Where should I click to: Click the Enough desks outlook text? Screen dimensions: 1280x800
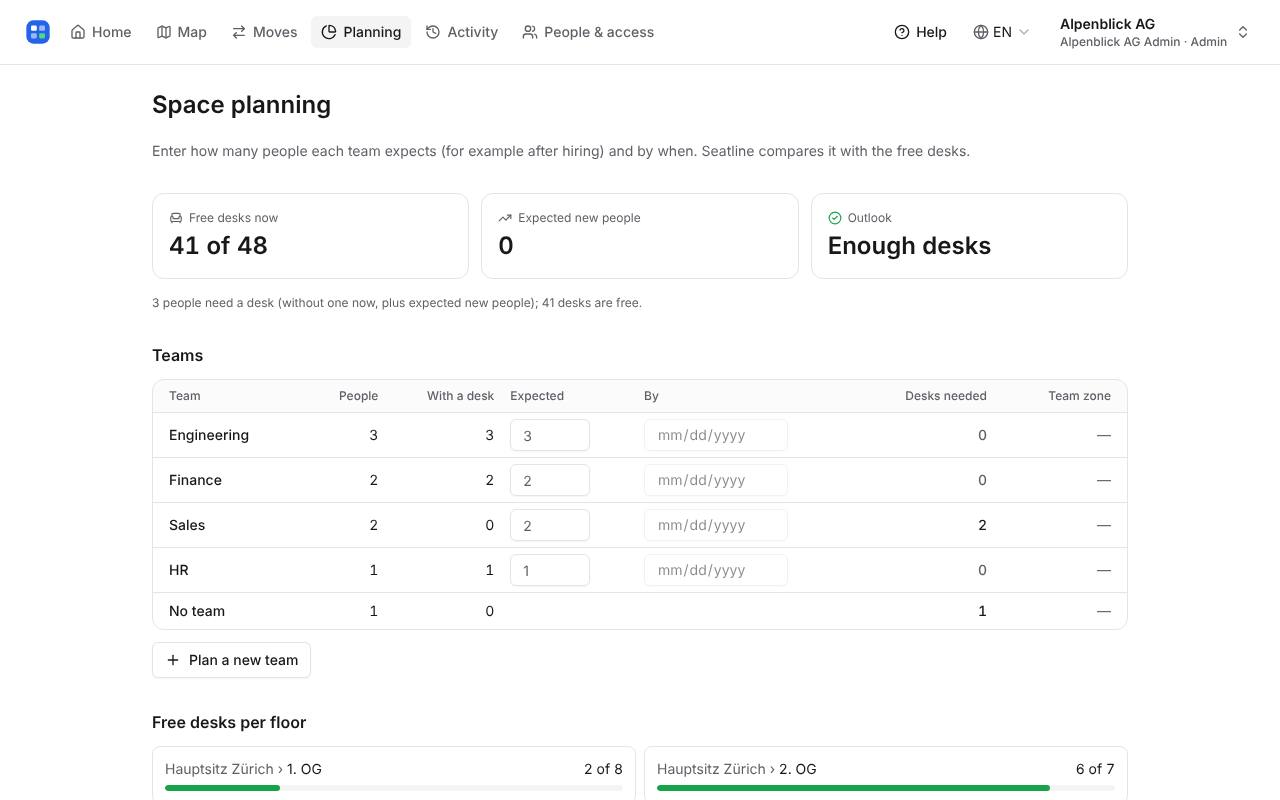tap(909, 246)
